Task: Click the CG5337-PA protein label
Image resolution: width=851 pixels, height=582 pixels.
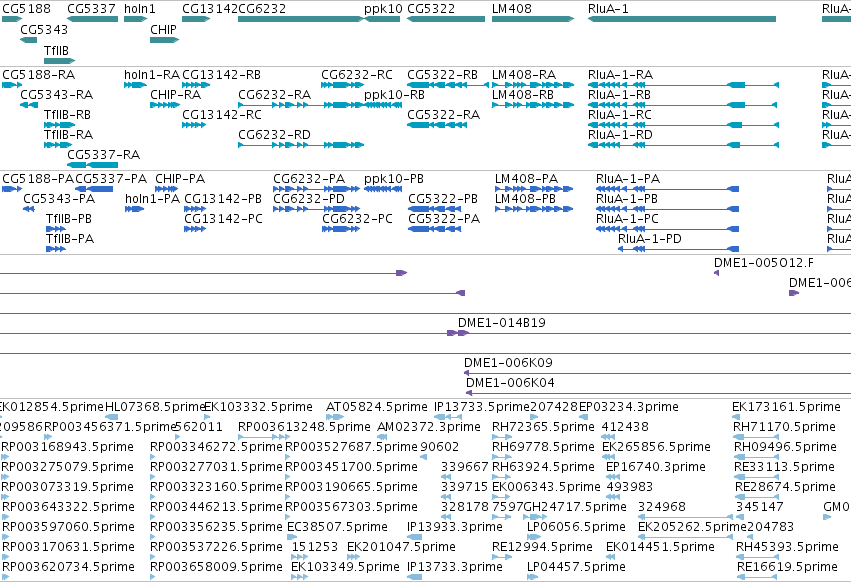Action: click(x=111, y=179)
